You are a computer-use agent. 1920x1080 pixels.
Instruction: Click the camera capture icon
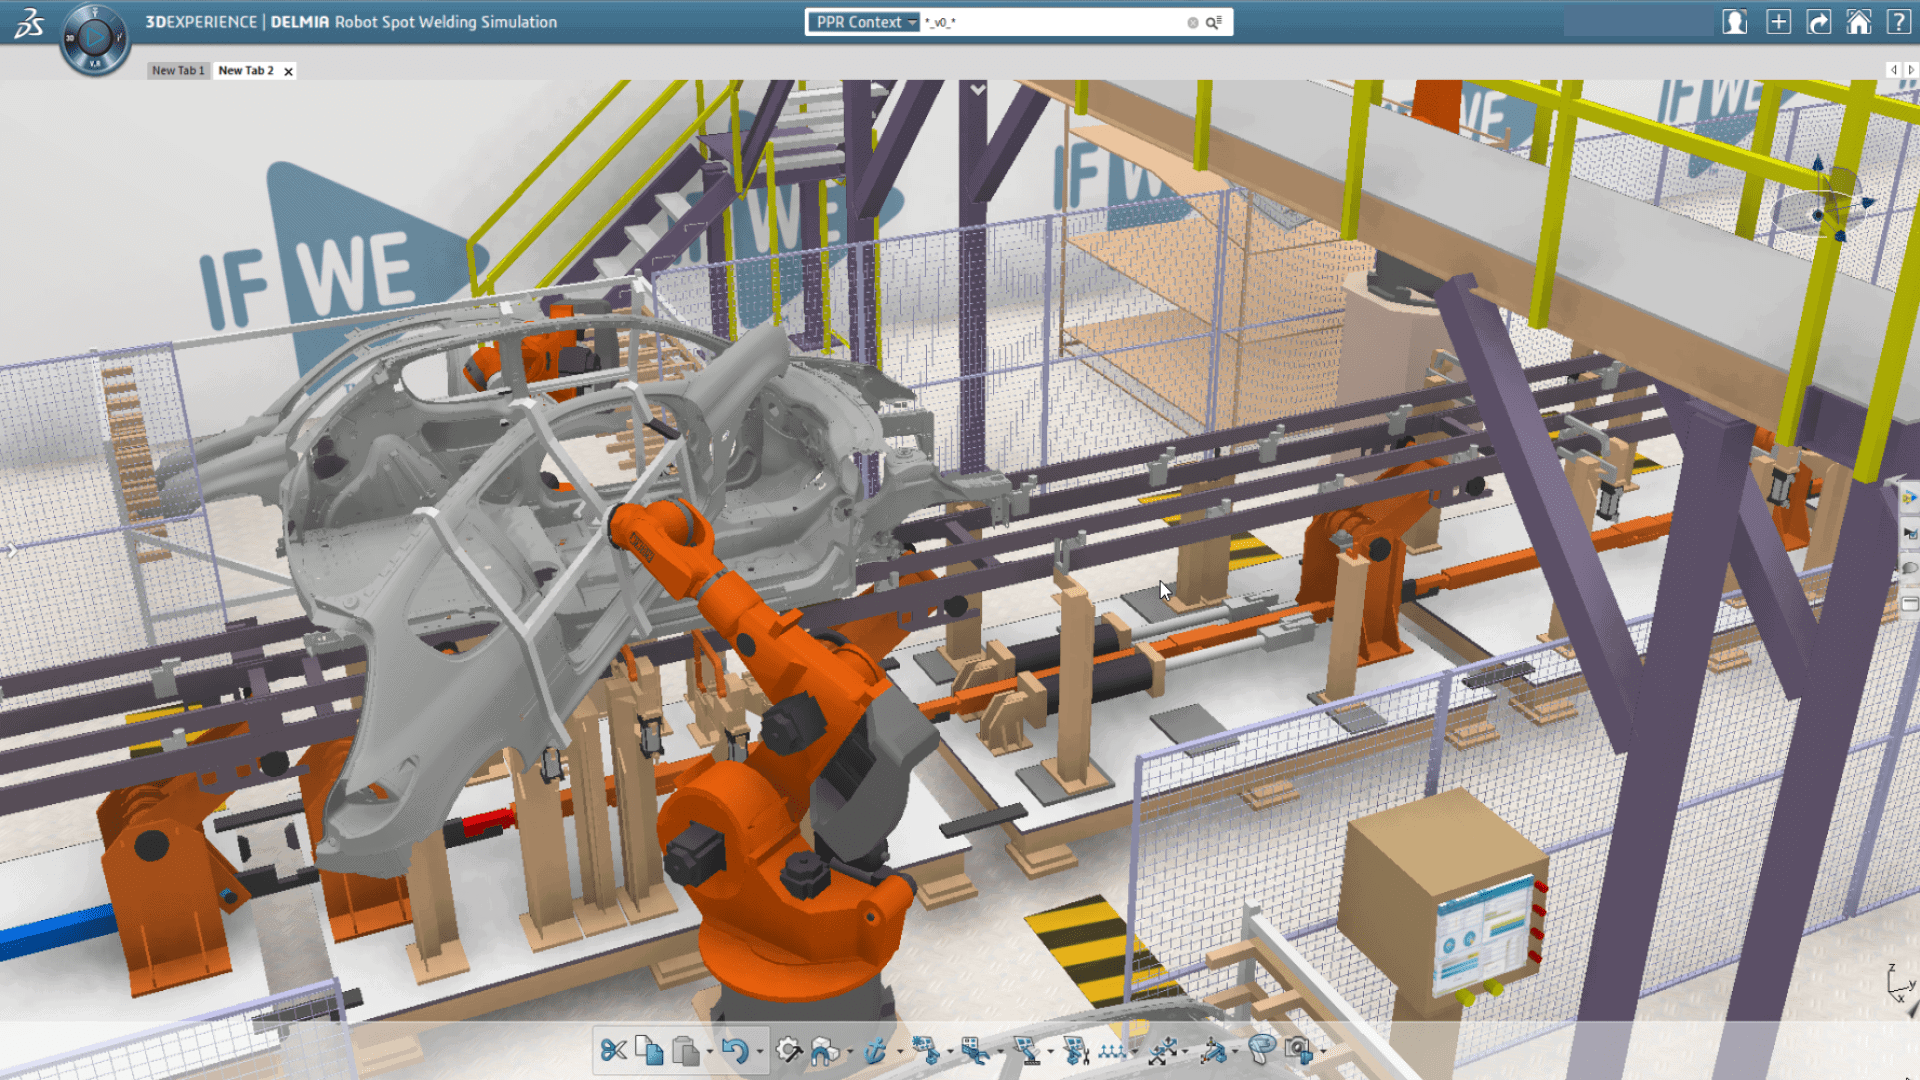click(x=1298, y=1050)
